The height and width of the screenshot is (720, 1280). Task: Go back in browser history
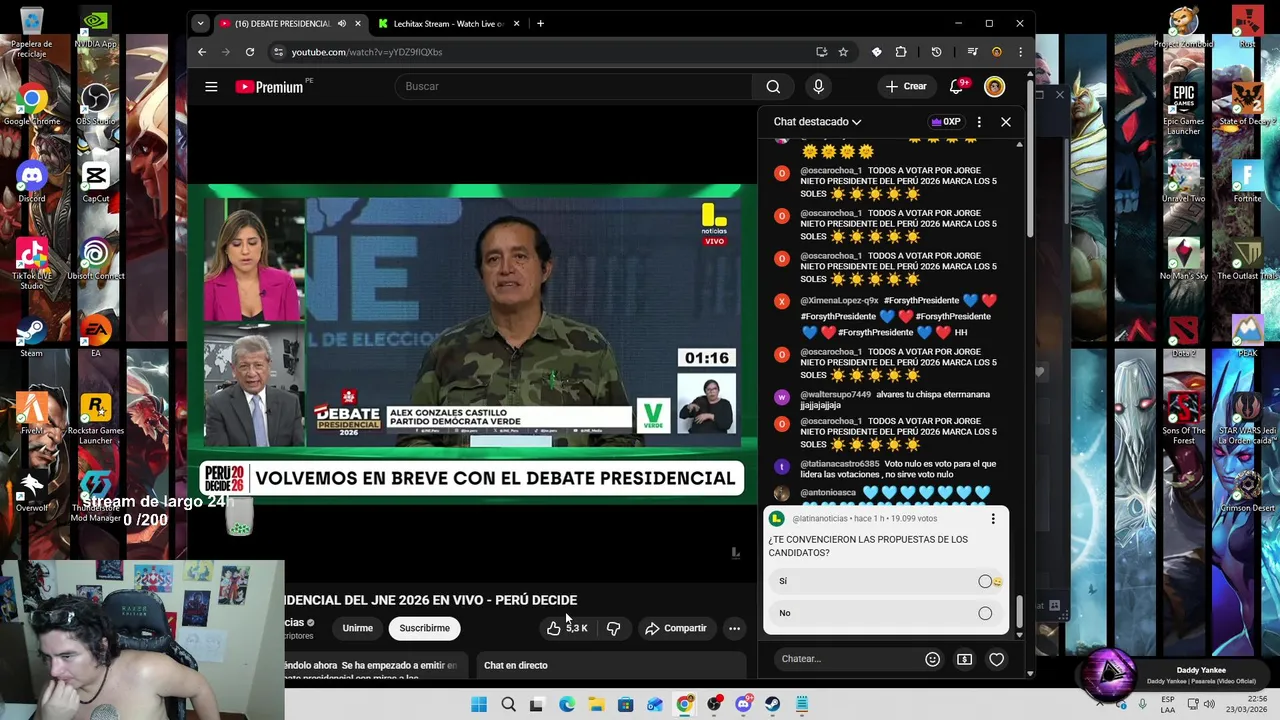tap(202, 52)
